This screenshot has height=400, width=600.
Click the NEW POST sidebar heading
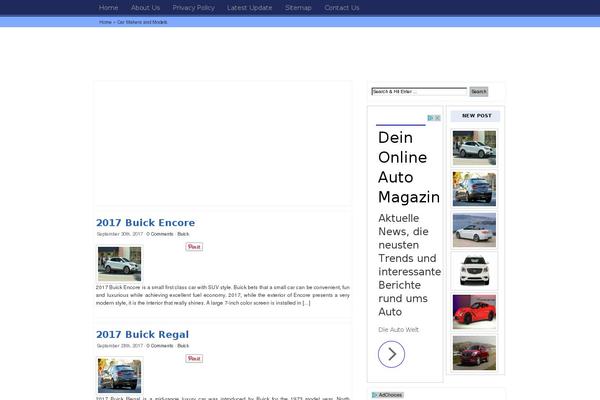pos(476,116)
